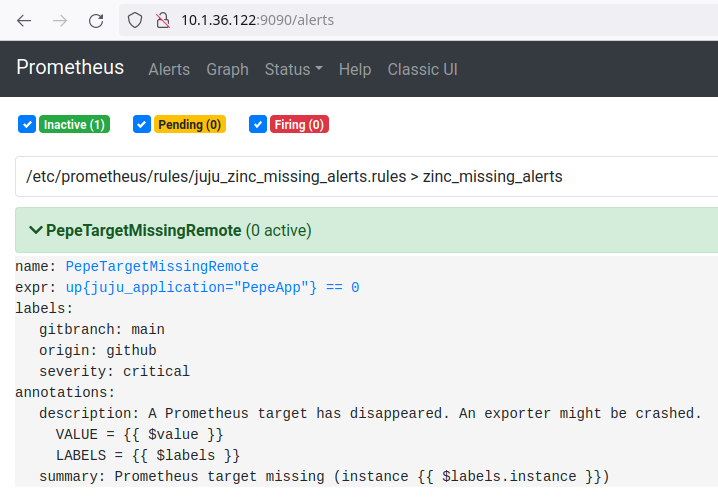Collapse the PepeTargetMissingRemote chevron icon

pyautogui.click(x=36, y=230)
